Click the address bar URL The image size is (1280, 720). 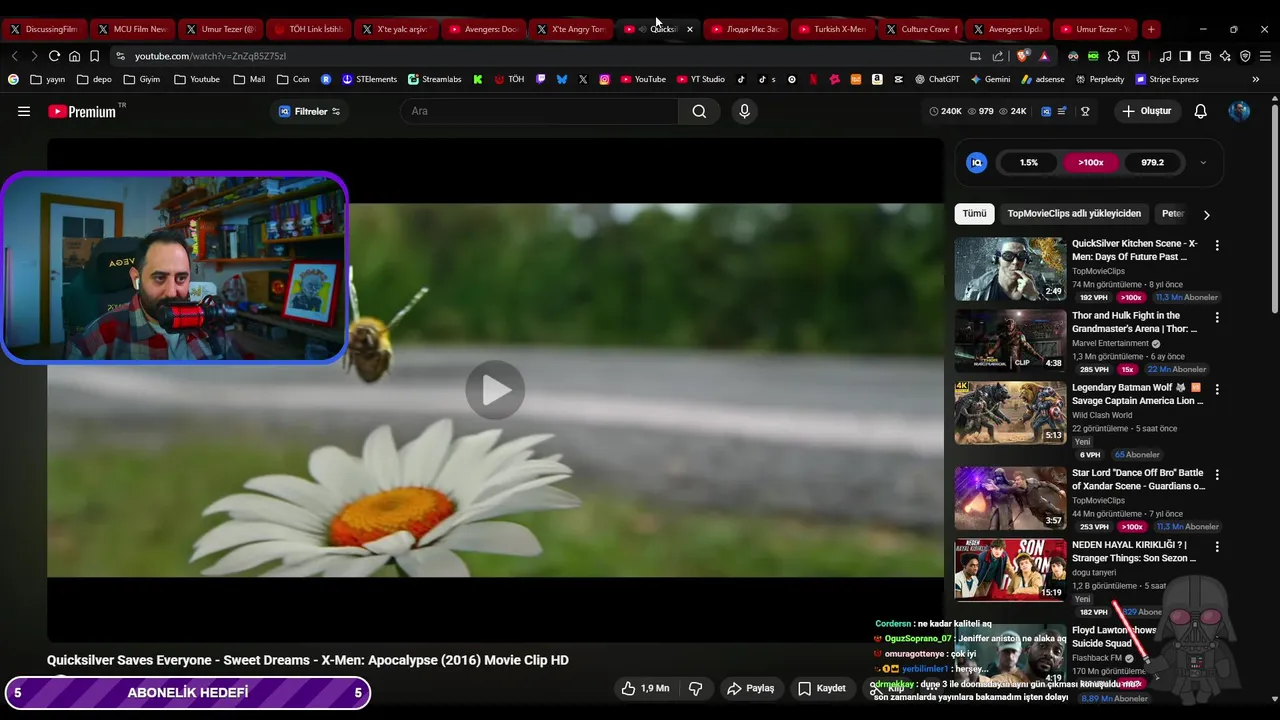pos(210,56)
